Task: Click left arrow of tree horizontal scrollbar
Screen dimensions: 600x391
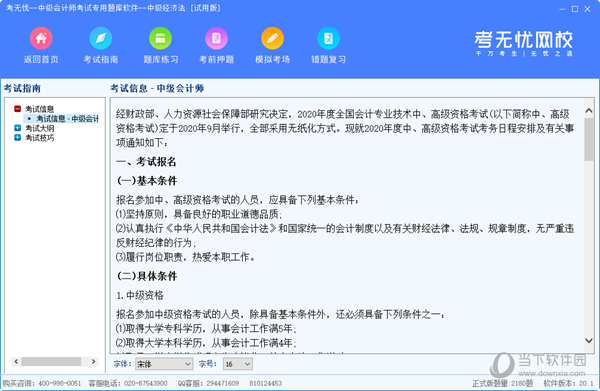Action: pos(16,362)
